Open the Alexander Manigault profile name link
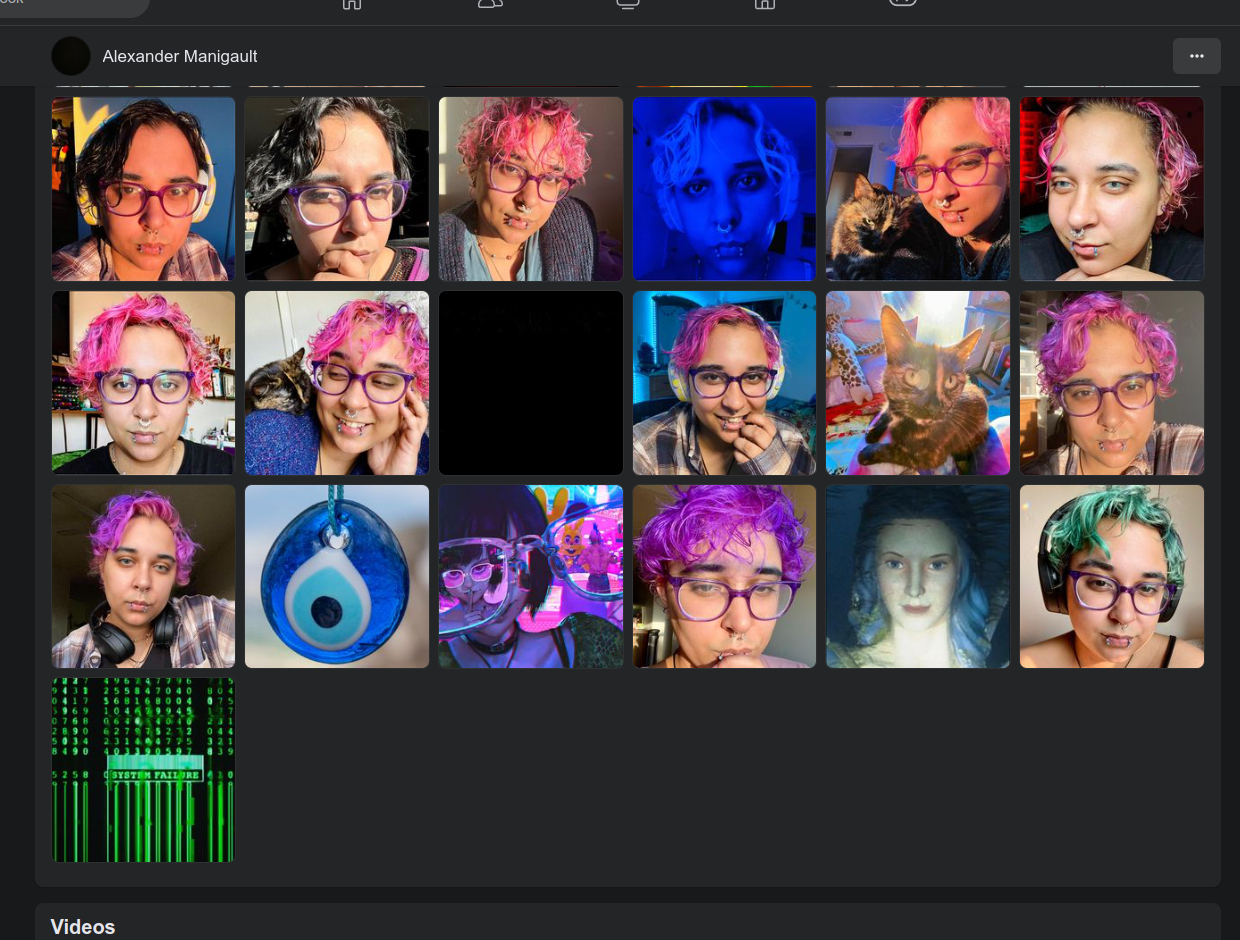This screenshot has height=940, width=1240. coord(180,57)
